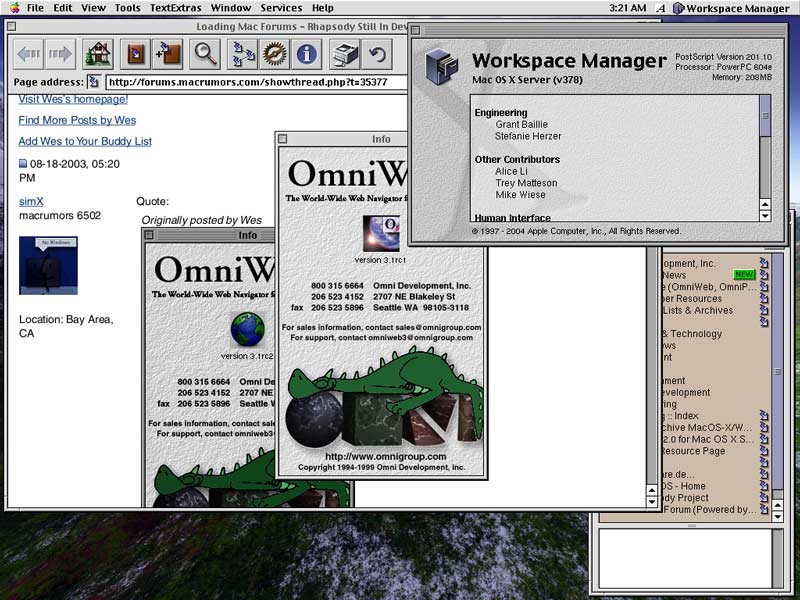Click the bookmarks panel scroll-down arrow
Screen dimensions: 800x600
tap(778, 516)
